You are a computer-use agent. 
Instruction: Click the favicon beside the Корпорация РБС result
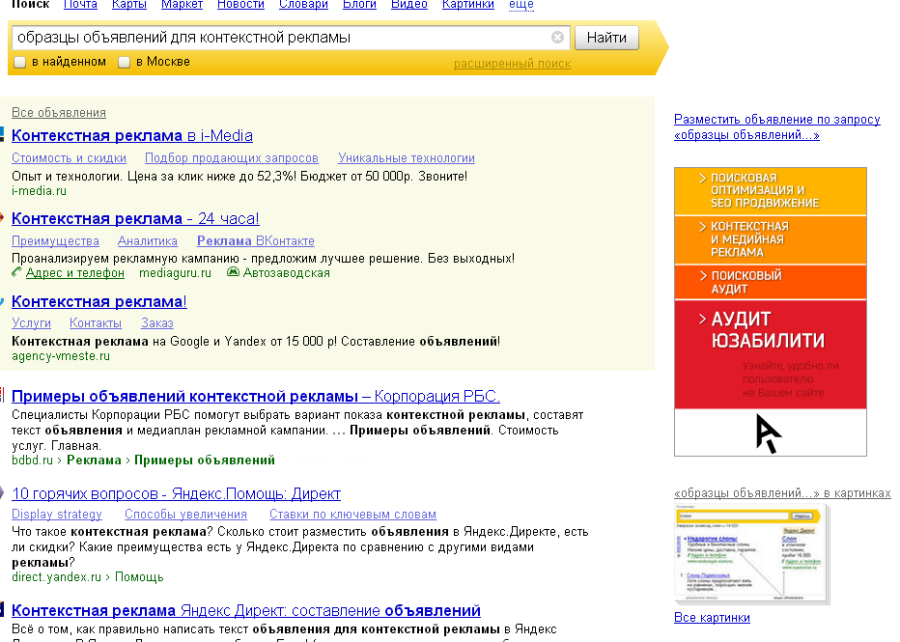[3, 396]
